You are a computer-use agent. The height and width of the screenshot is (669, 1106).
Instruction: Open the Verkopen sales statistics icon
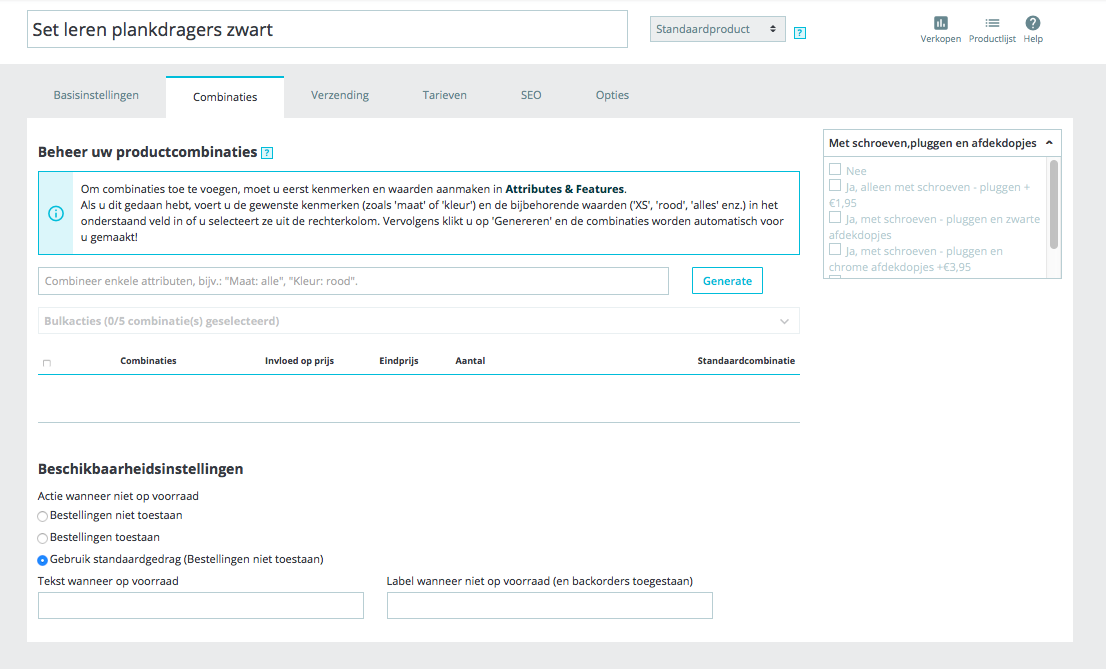click(940, 23)
